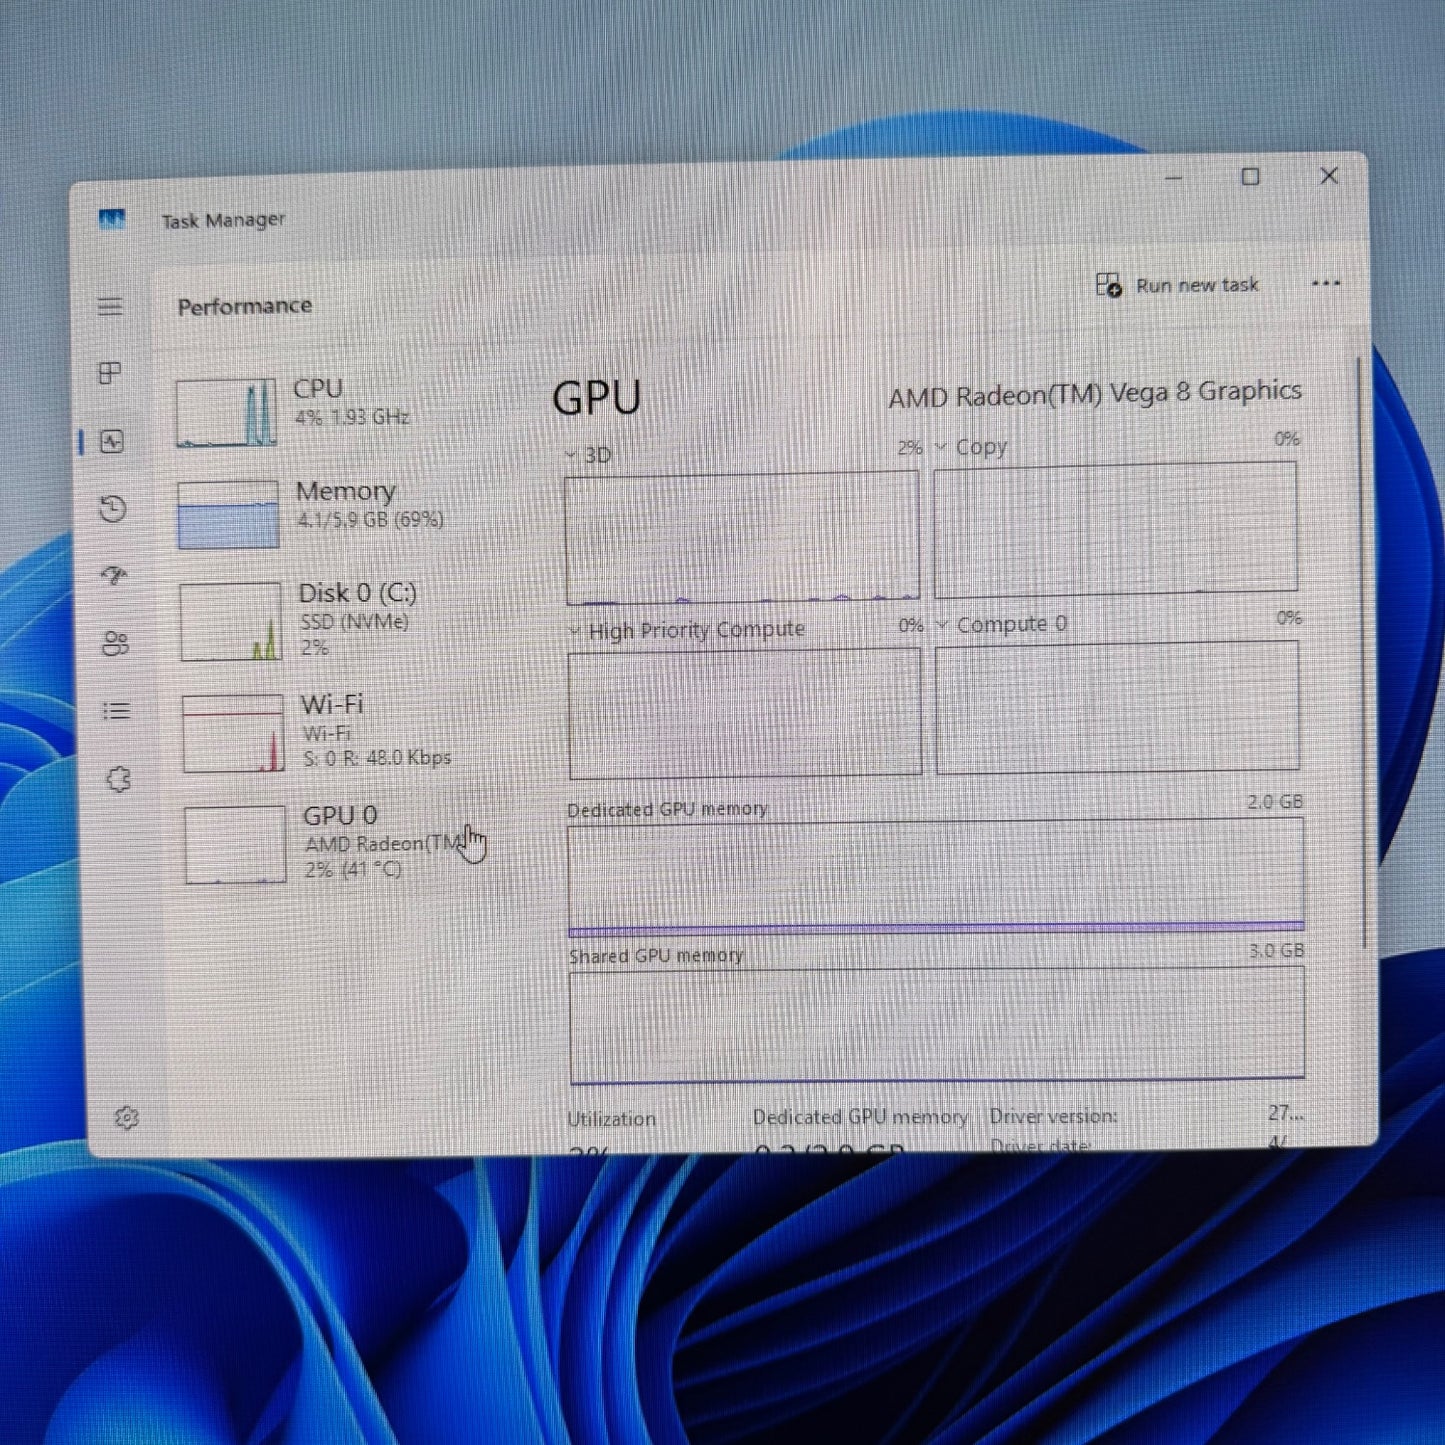Image resolution: width=1445 pixels, height=1445 pixels.
Task: Click the 3D engine usage graph
Action: pos(742,538)
